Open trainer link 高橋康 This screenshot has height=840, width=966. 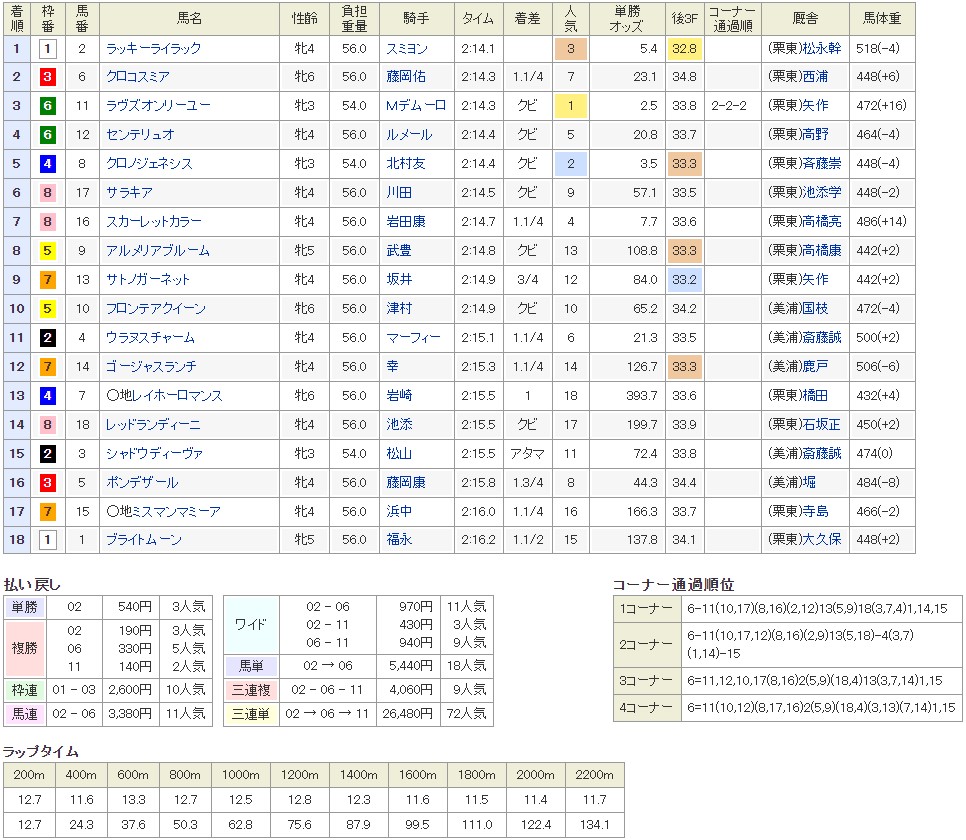(822, 251)
